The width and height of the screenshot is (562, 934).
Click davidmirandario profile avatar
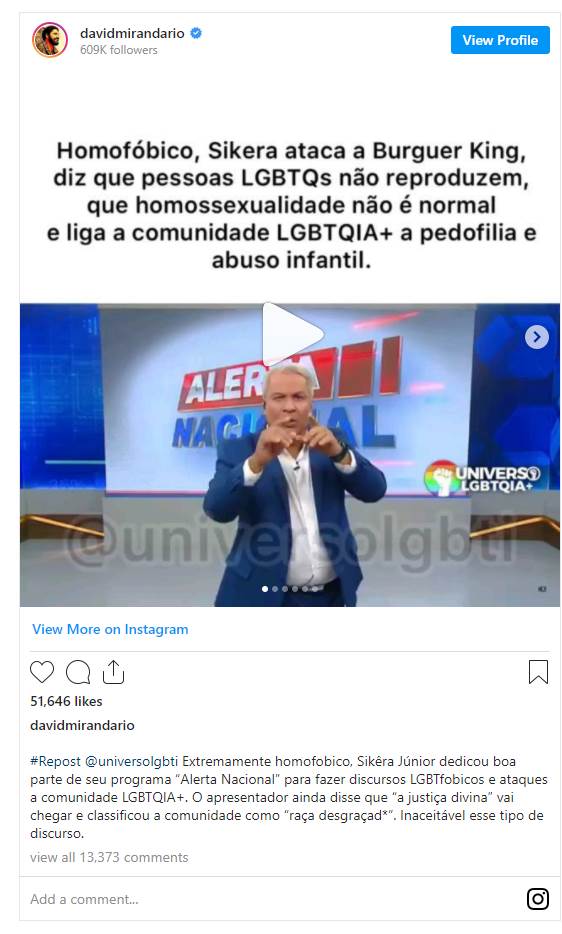pos(49,41)
